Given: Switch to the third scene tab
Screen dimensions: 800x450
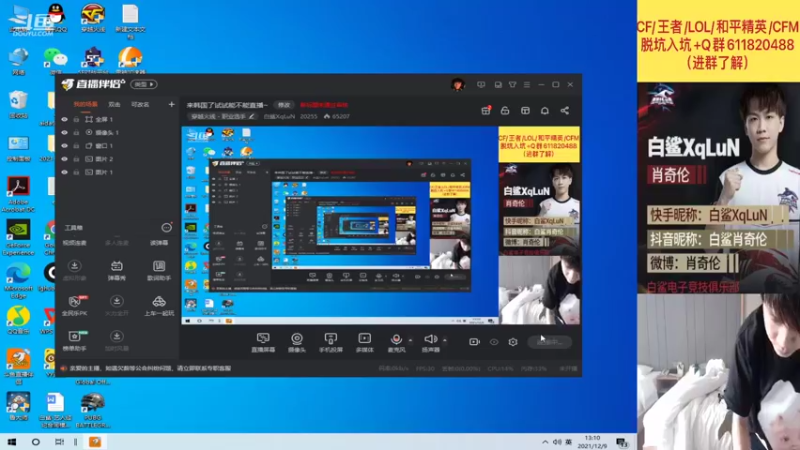Looking at the screenshot, I should pos(140,104).
